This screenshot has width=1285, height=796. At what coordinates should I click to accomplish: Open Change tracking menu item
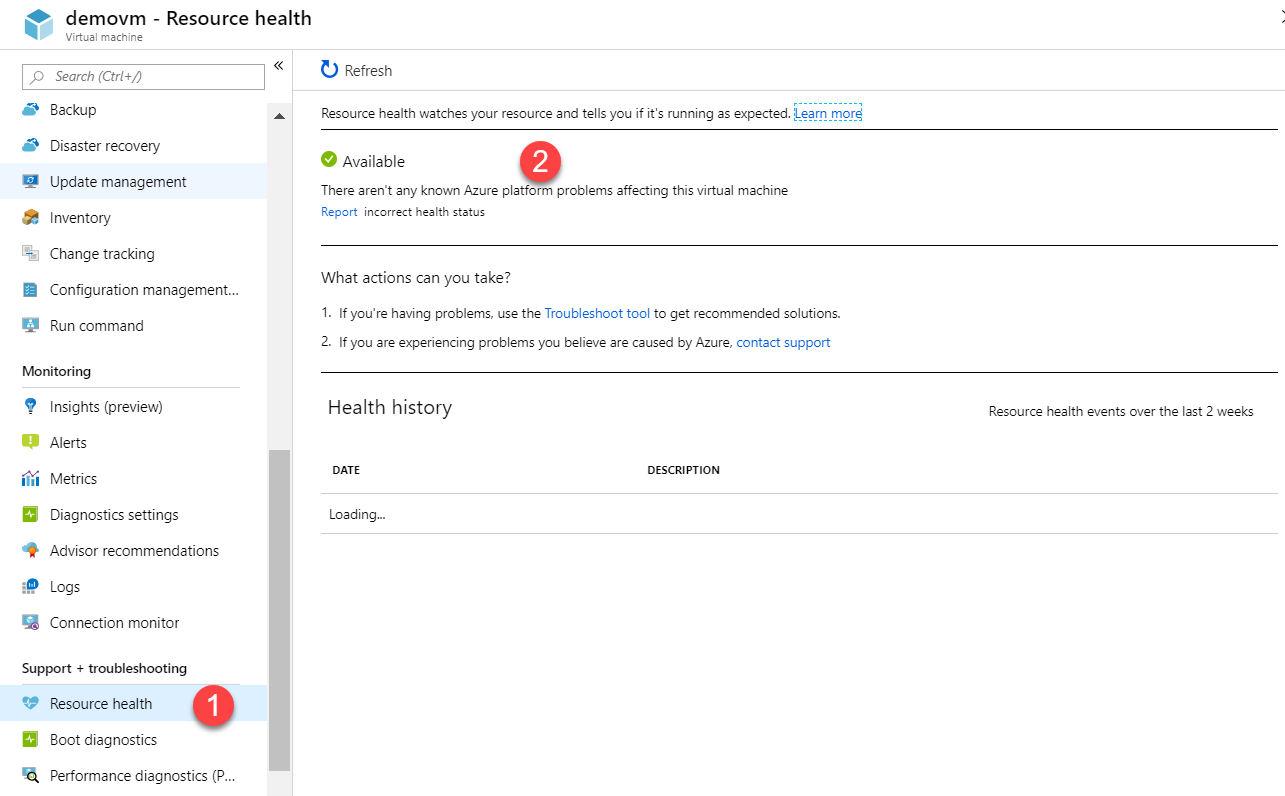[x=102, y=254]
